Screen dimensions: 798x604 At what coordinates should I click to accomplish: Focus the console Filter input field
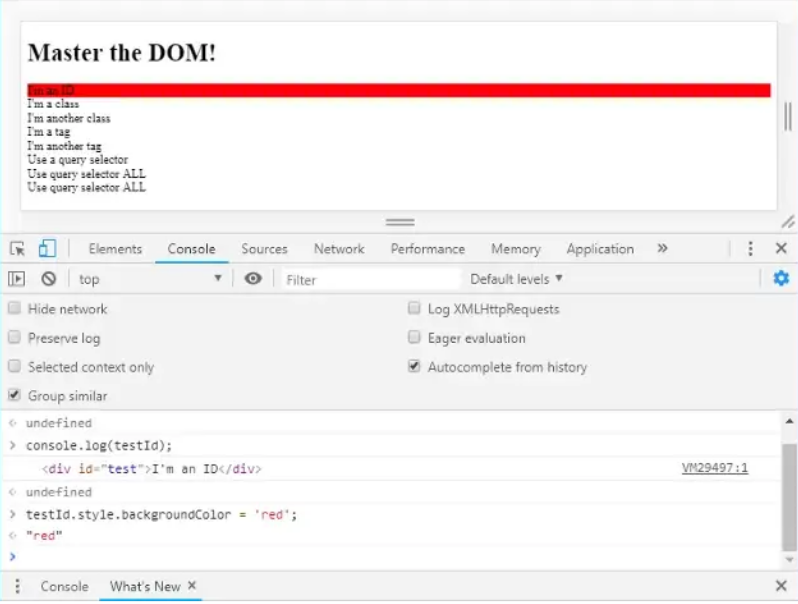(x=370, y=280)
